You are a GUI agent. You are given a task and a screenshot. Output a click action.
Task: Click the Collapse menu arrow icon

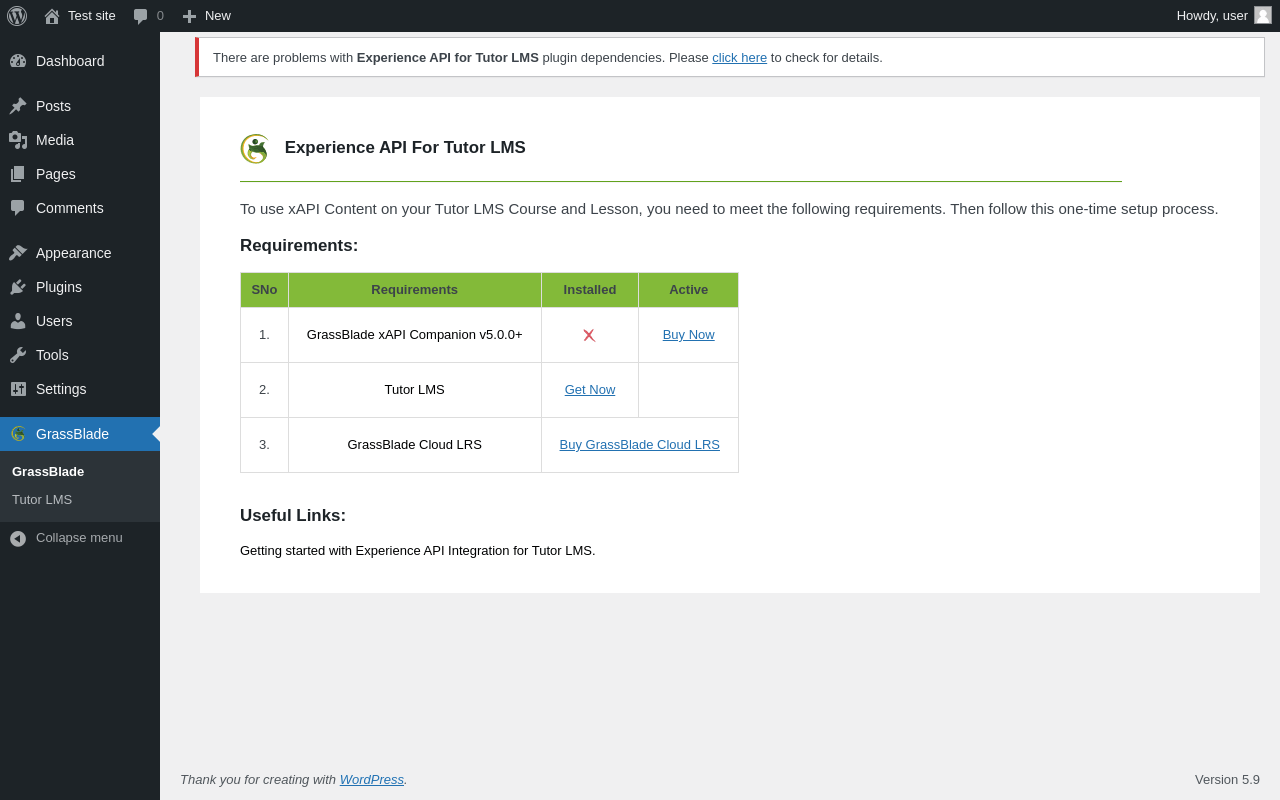[18, 538]
